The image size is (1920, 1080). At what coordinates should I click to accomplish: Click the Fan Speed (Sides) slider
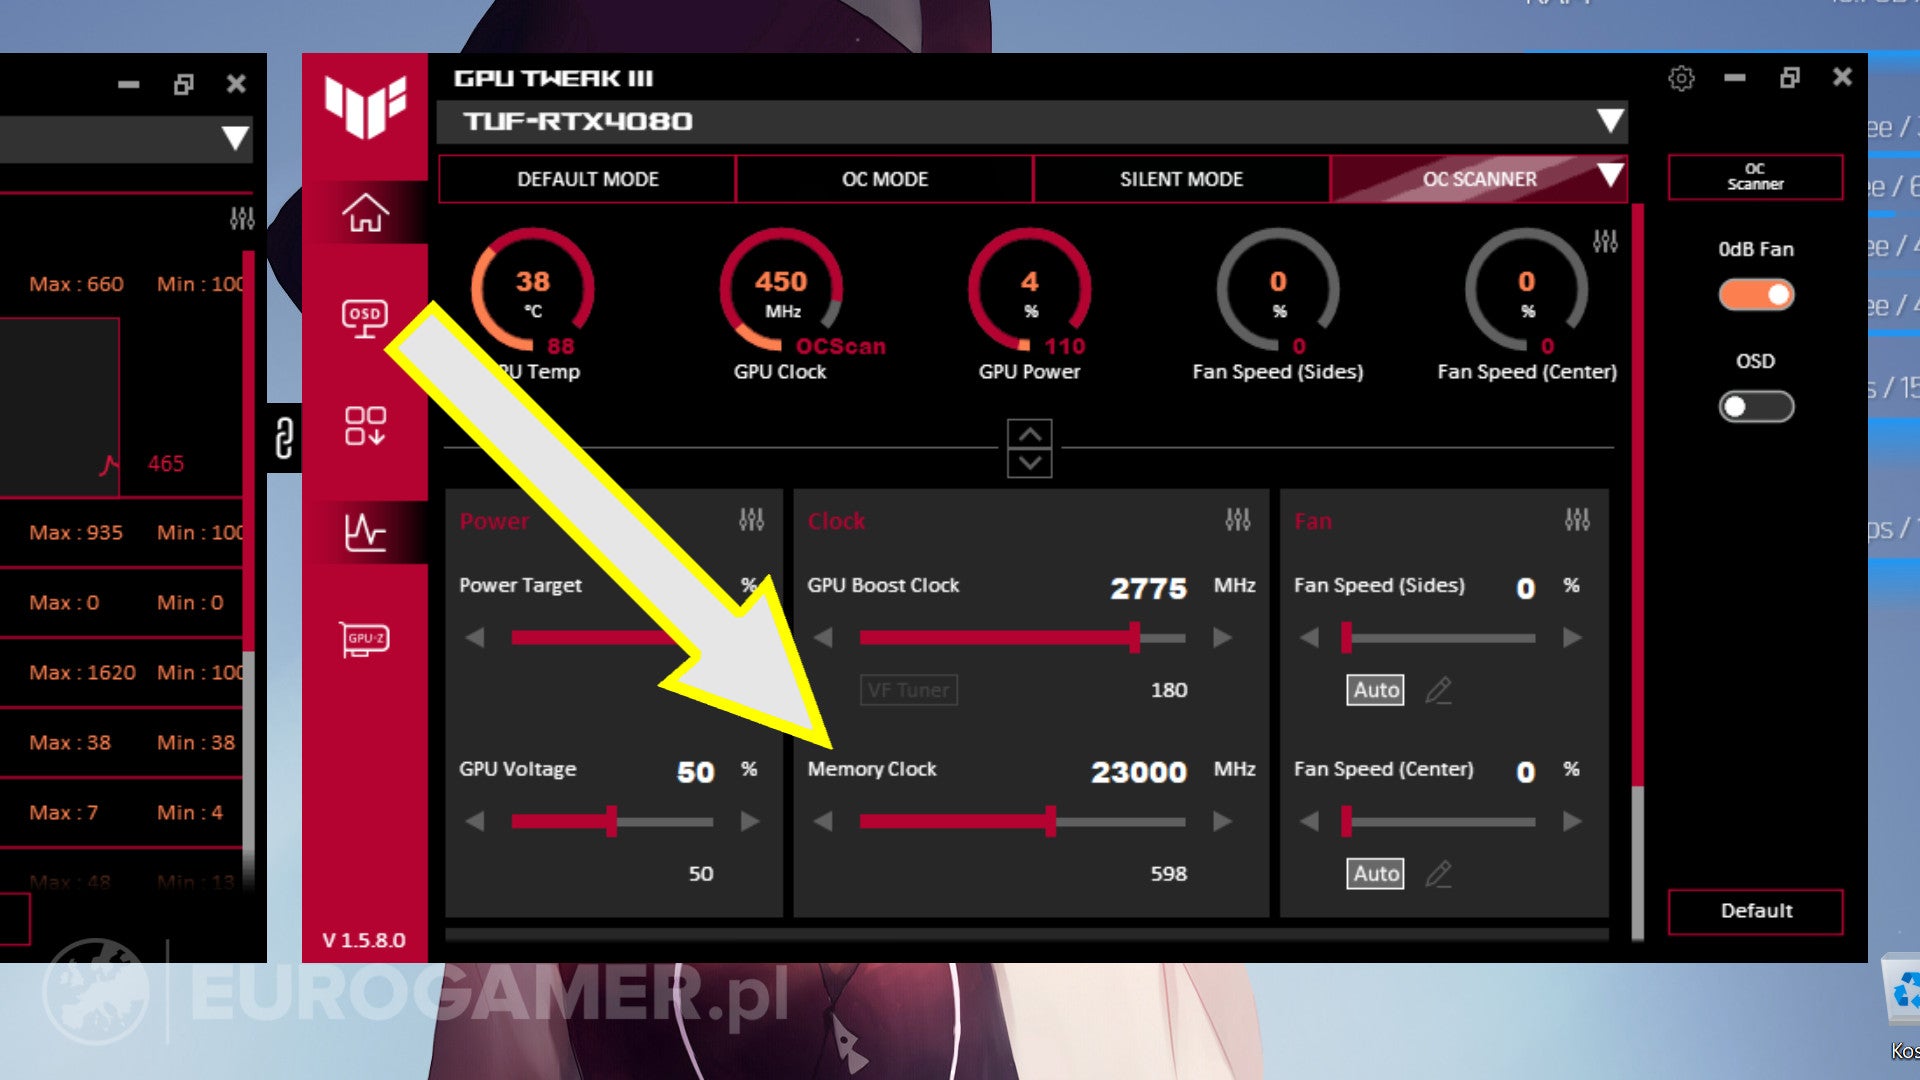pyautogui.click(x=1440, y=638)
